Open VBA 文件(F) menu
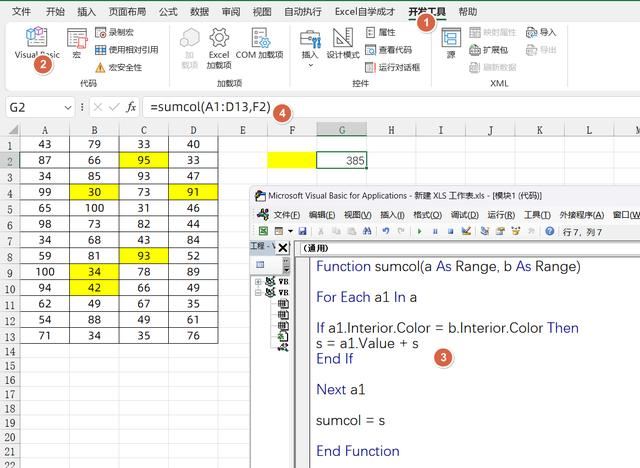 tap(286, 215)
